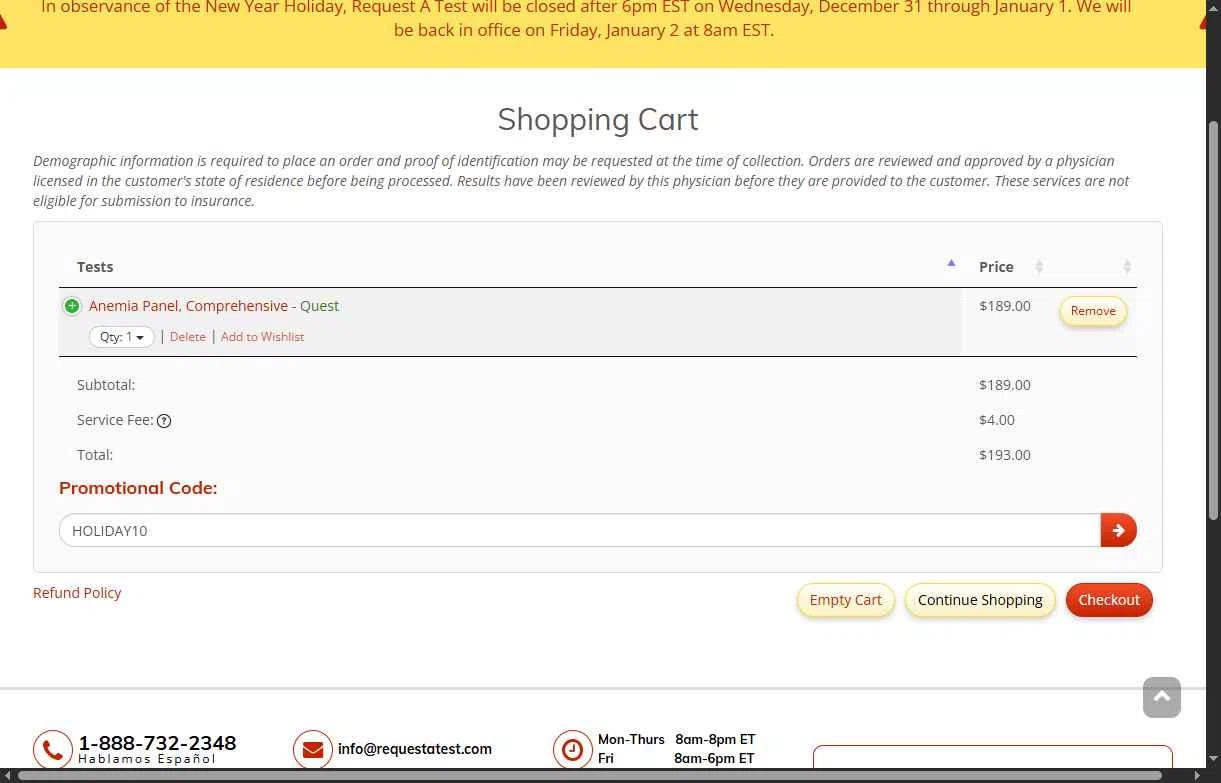
Task: Open the Refund Policy link
Action: click(77, 593)
